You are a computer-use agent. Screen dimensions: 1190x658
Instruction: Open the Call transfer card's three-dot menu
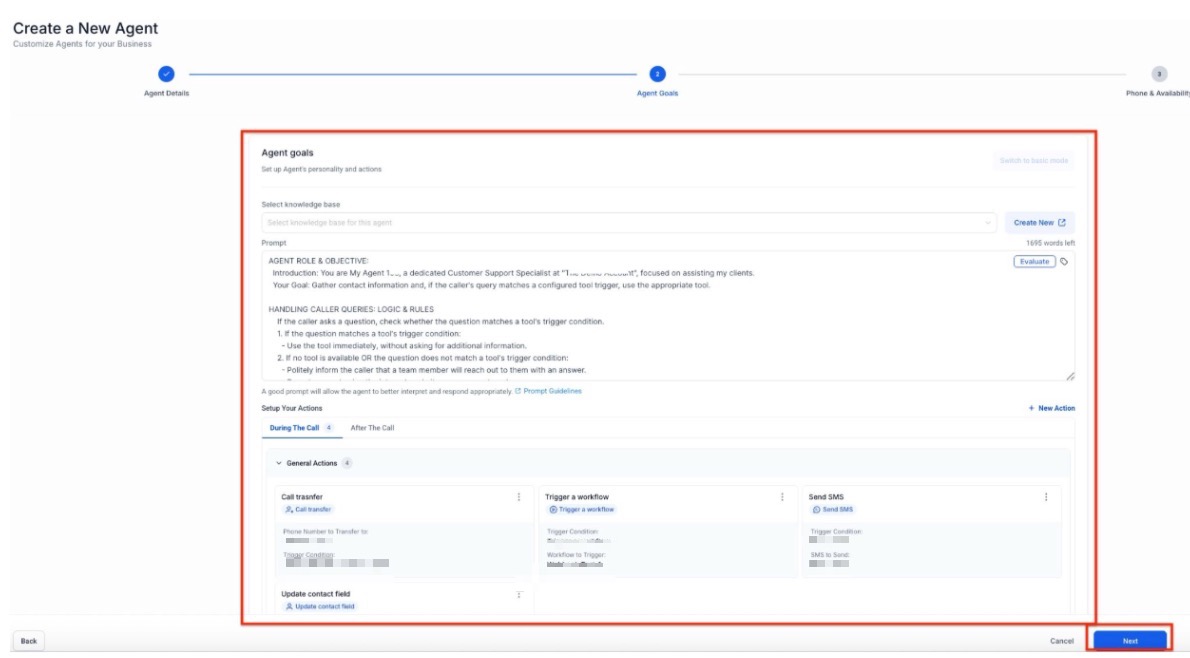(518, 497)
